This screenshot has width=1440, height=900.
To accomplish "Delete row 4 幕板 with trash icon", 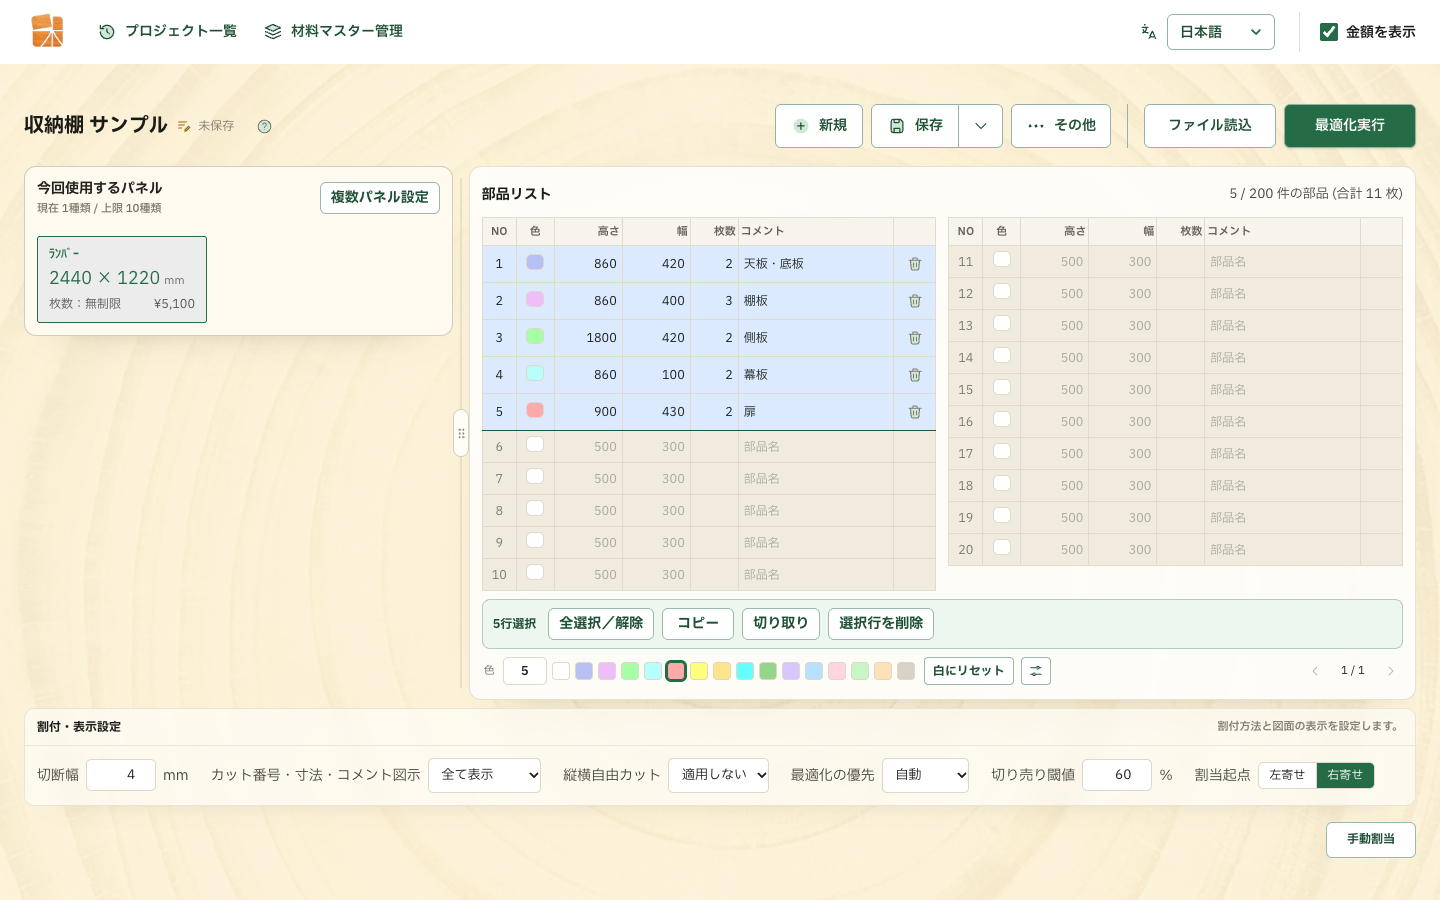I will (x=915, y=375).
